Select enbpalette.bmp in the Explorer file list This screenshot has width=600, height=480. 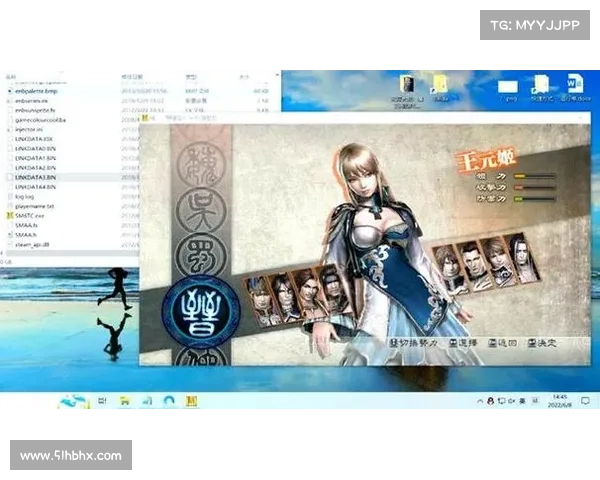tap(36, 91)
